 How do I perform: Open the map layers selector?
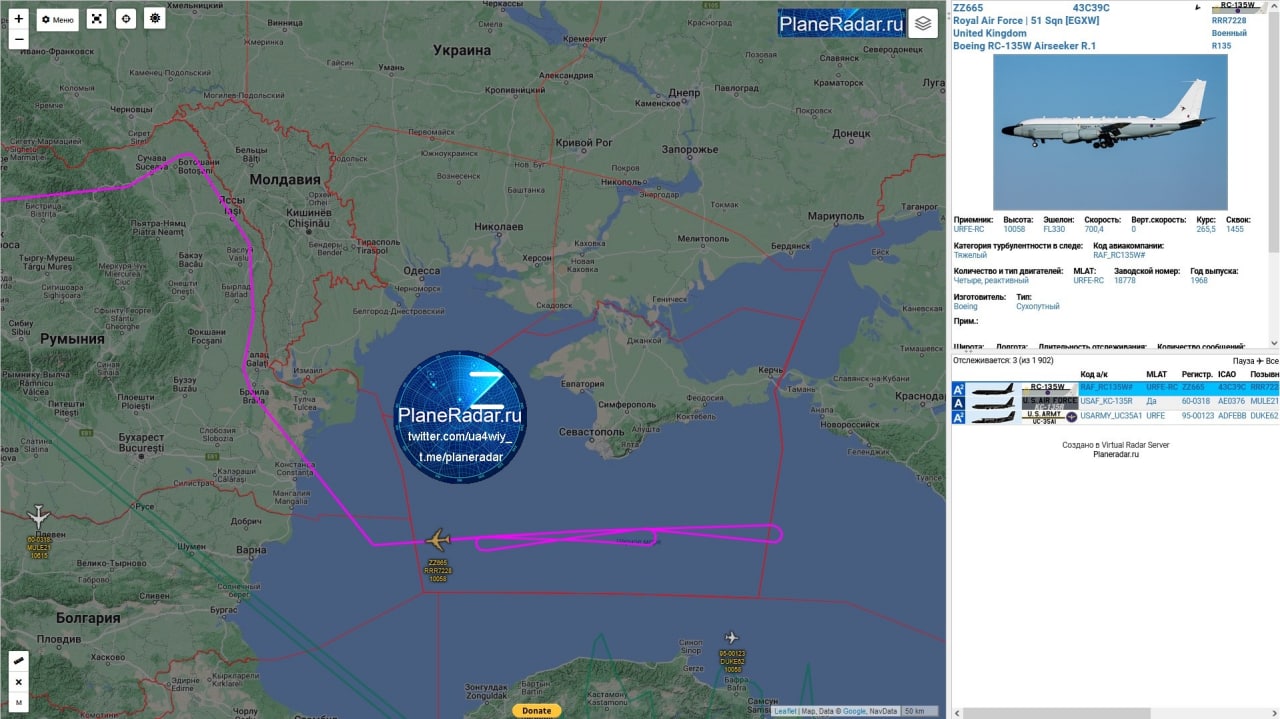[x=923, y=23]
